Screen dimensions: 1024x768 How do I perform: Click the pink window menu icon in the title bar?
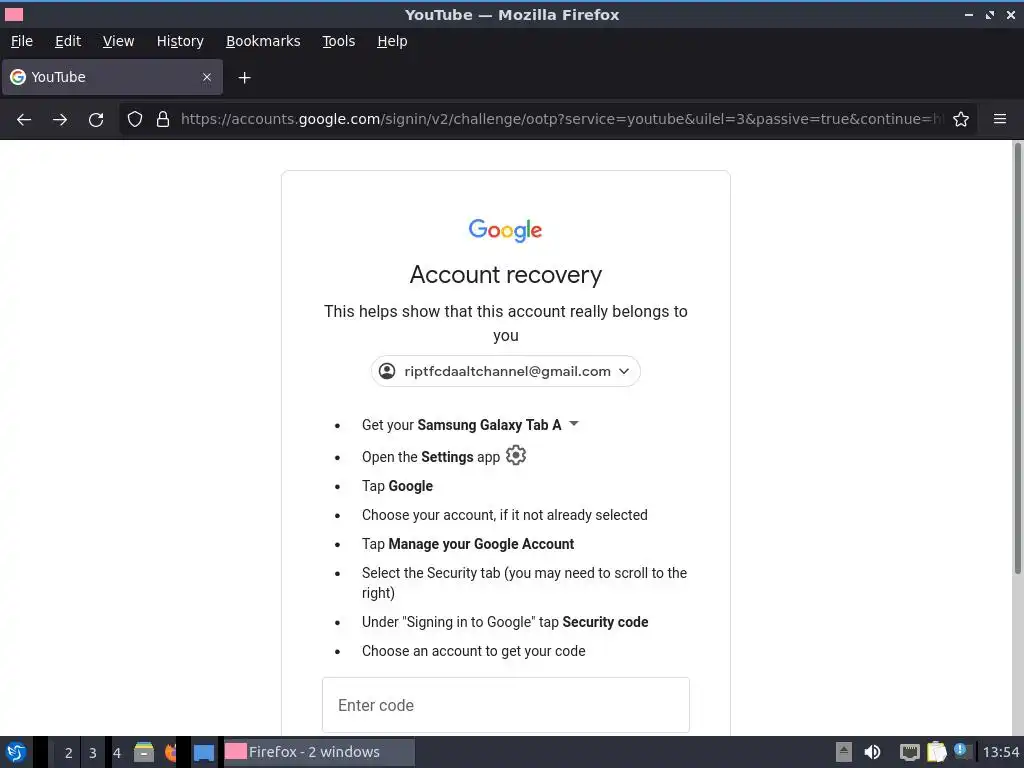click(14, 14)
